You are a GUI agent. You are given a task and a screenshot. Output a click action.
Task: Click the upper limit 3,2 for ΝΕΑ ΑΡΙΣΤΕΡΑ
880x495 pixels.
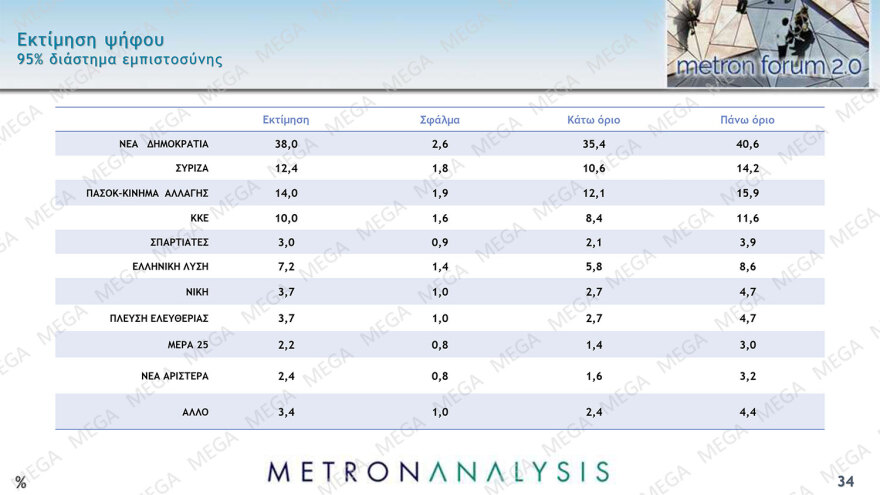[748, 376]
